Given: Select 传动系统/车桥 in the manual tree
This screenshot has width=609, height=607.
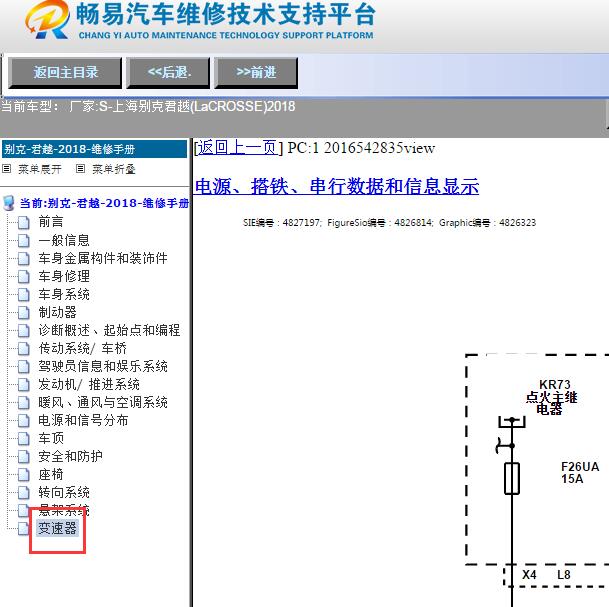Looking at the screenshot, I should tap(82, 348).
